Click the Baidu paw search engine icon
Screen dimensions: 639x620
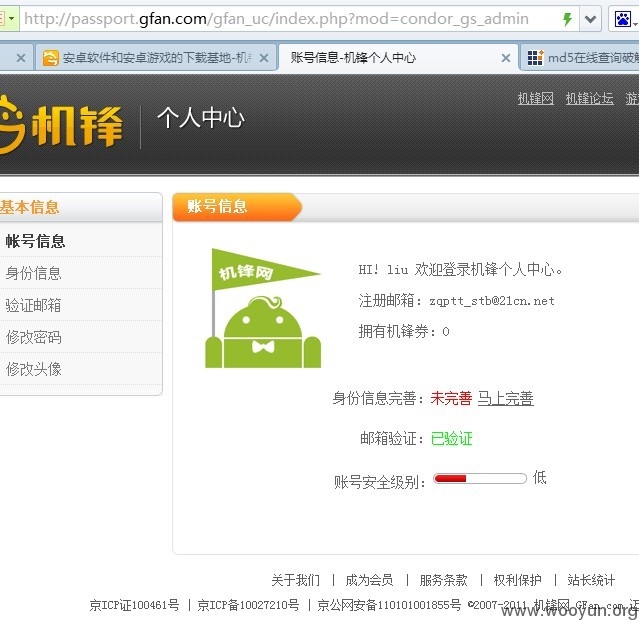click(x=622, y=19)
